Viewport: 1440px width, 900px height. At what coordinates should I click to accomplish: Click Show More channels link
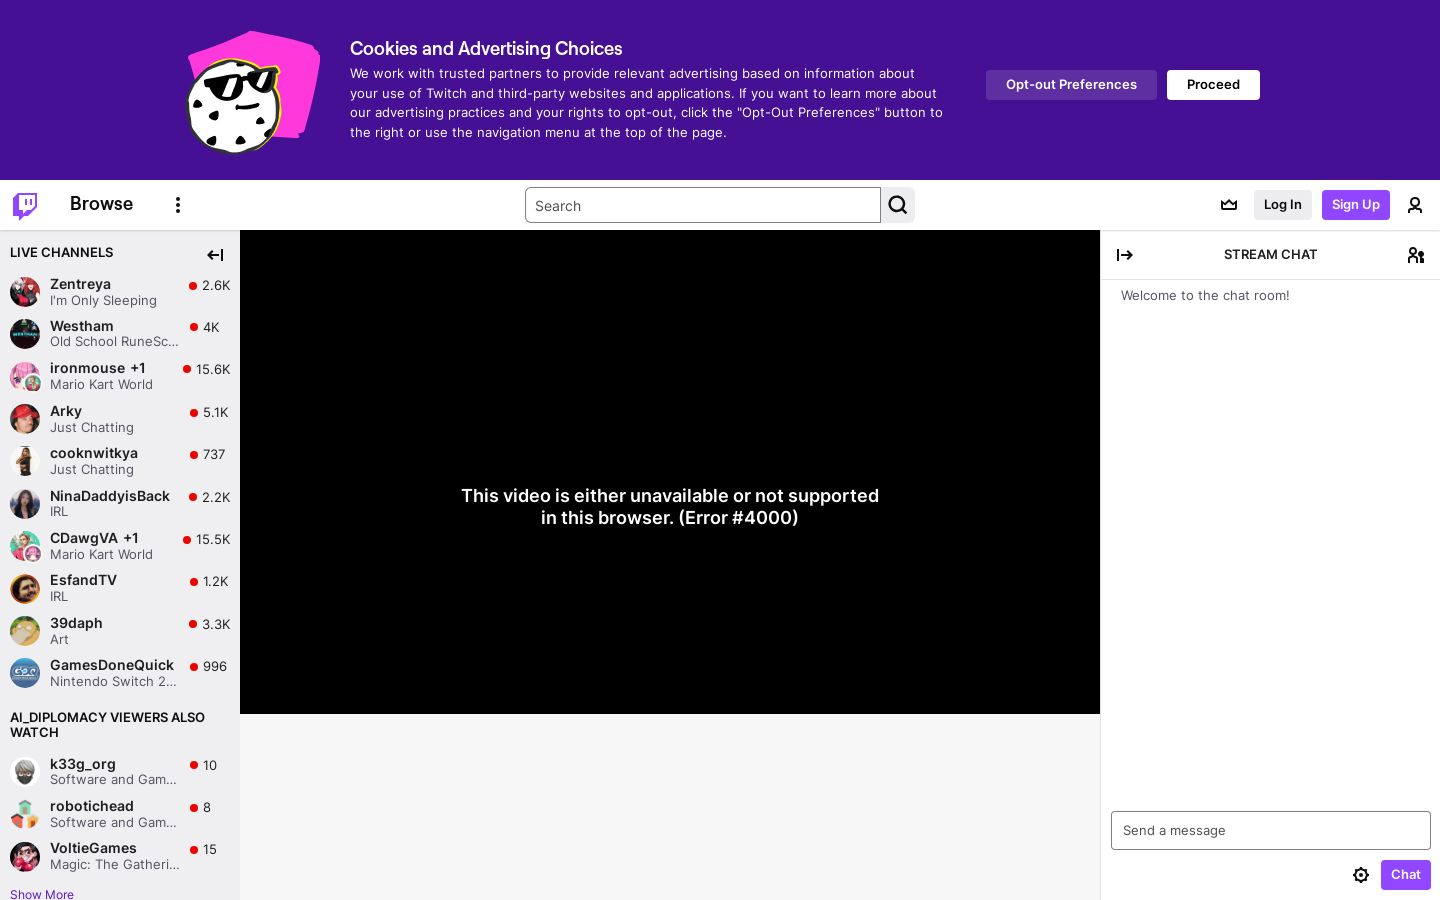(42, 894)
